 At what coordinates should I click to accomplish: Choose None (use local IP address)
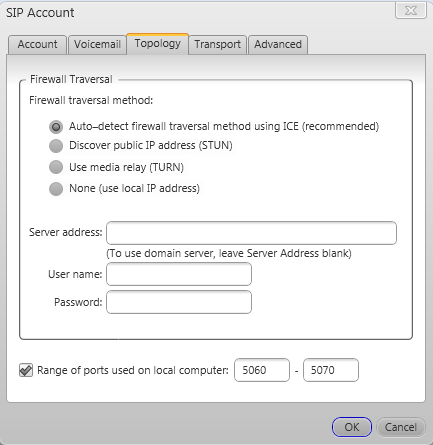[56, 189]
